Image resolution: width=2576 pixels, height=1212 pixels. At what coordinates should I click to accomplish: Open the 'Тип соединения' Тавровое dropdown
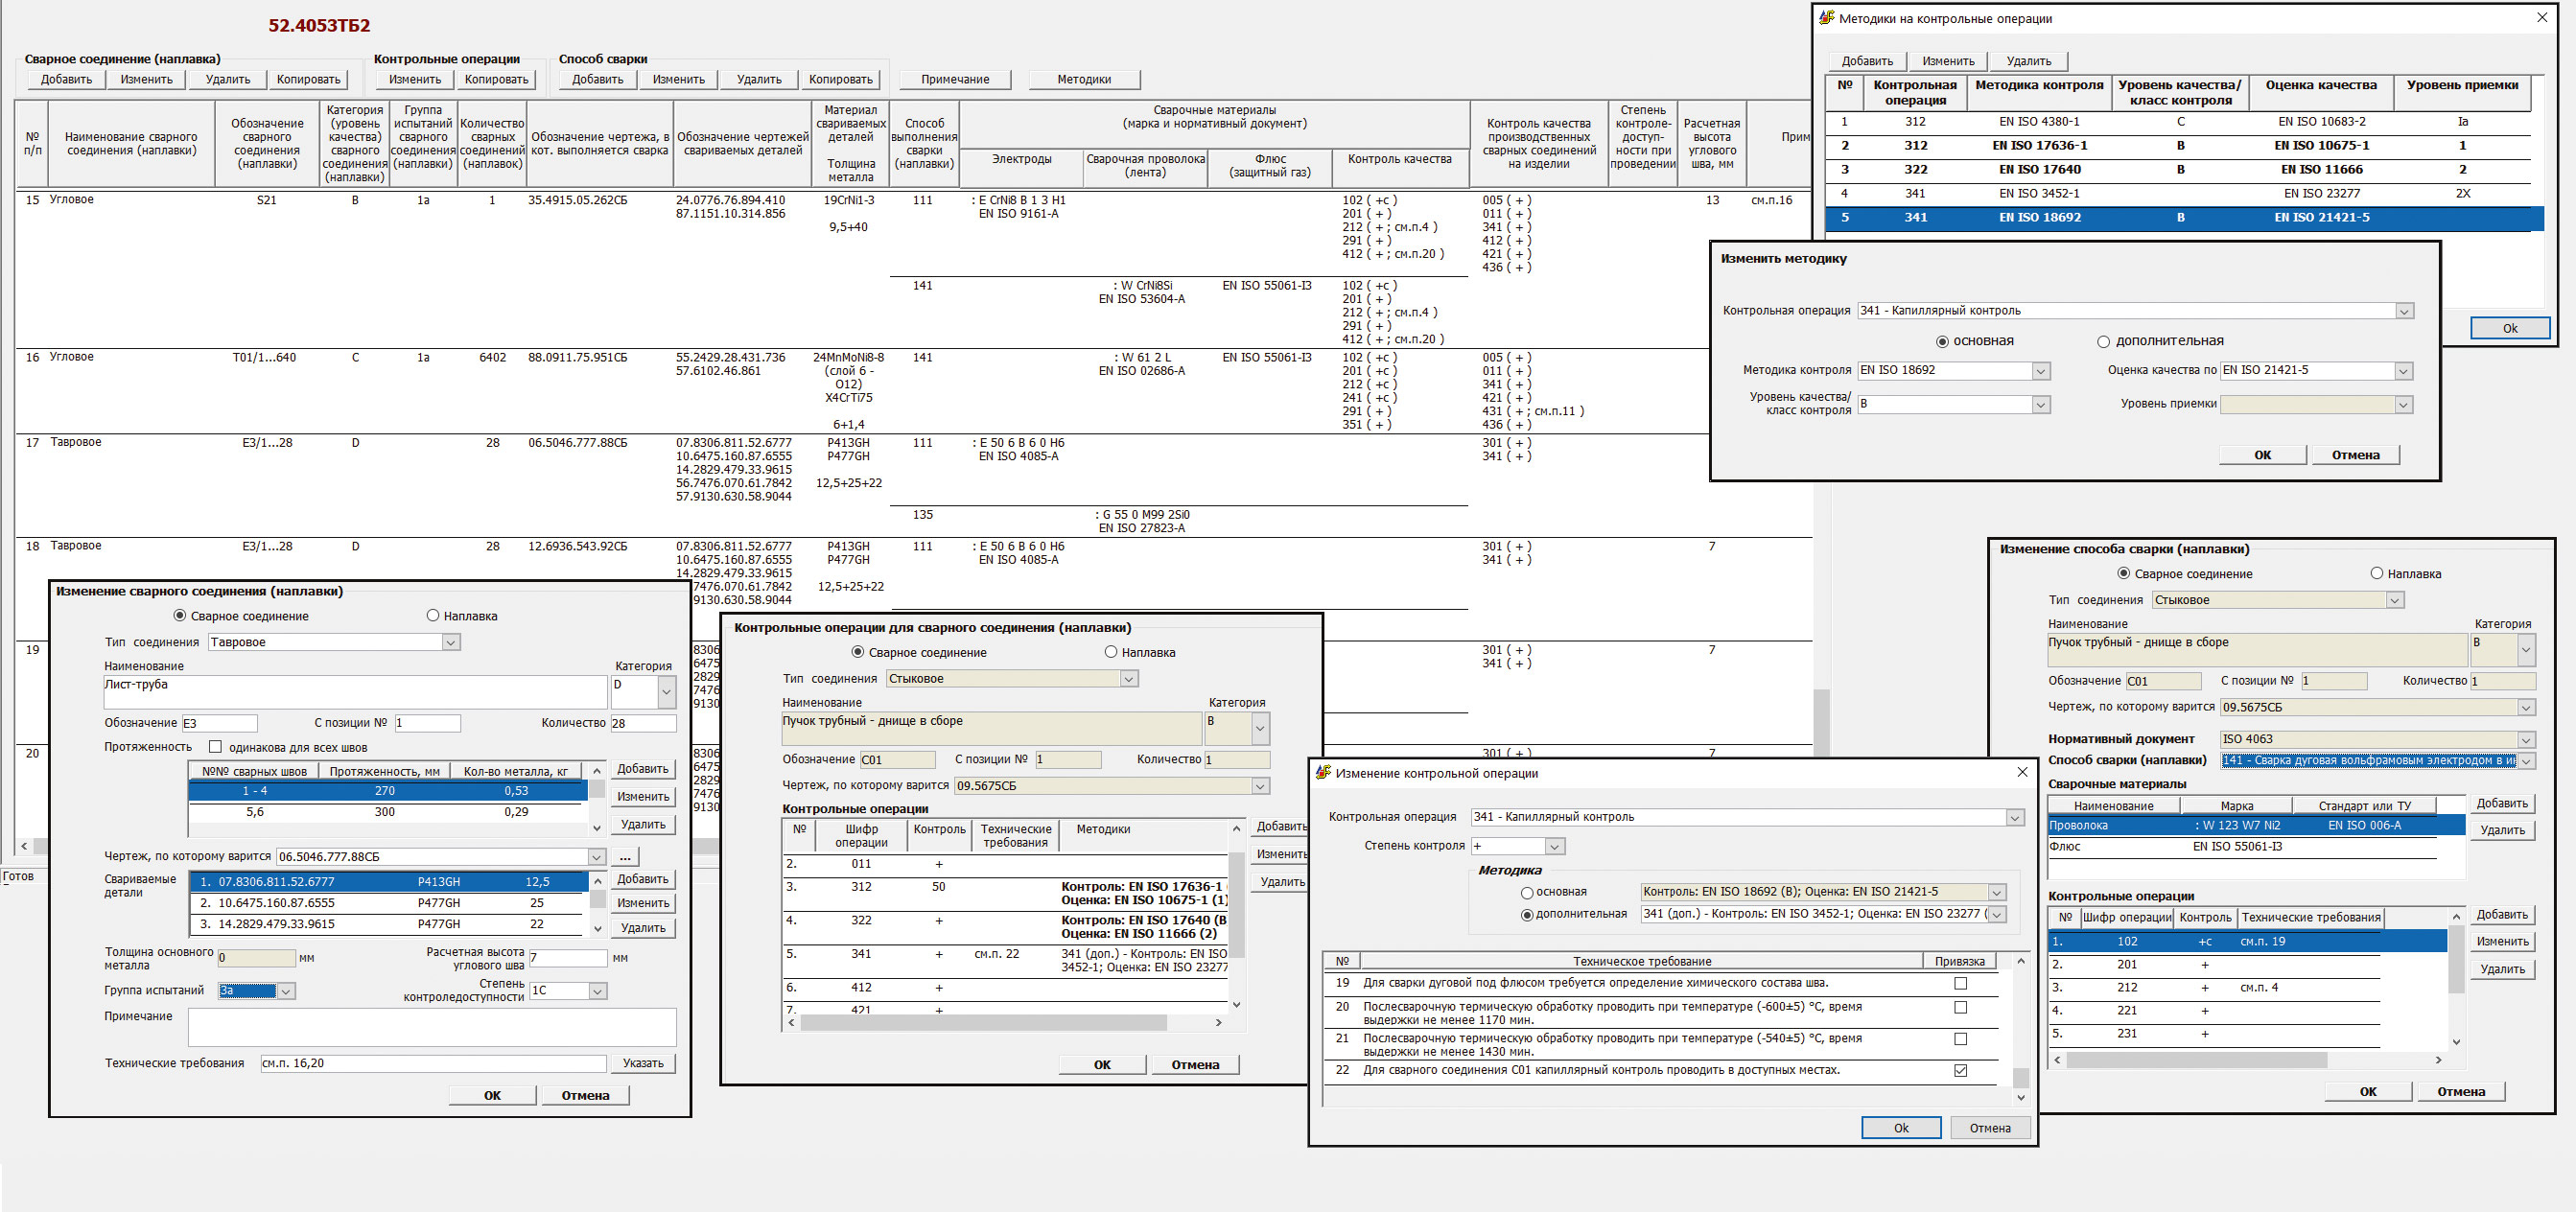pos(451,642)
